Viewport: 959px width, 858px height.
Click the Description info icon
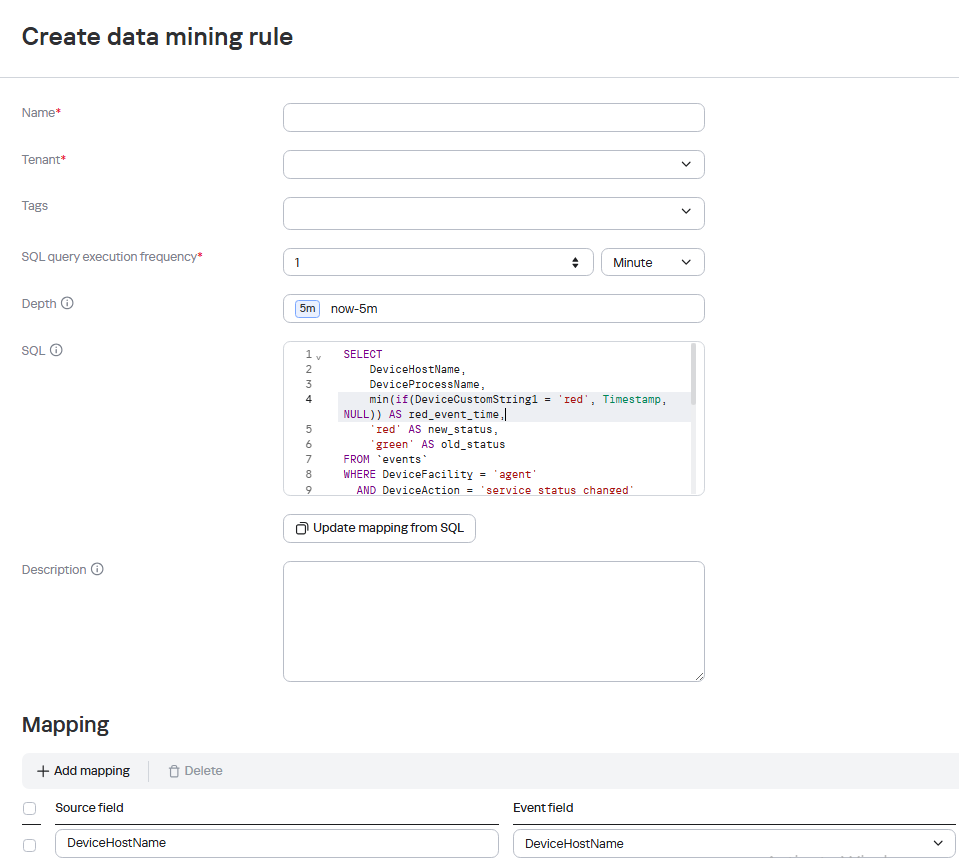(x=97, y=569)
